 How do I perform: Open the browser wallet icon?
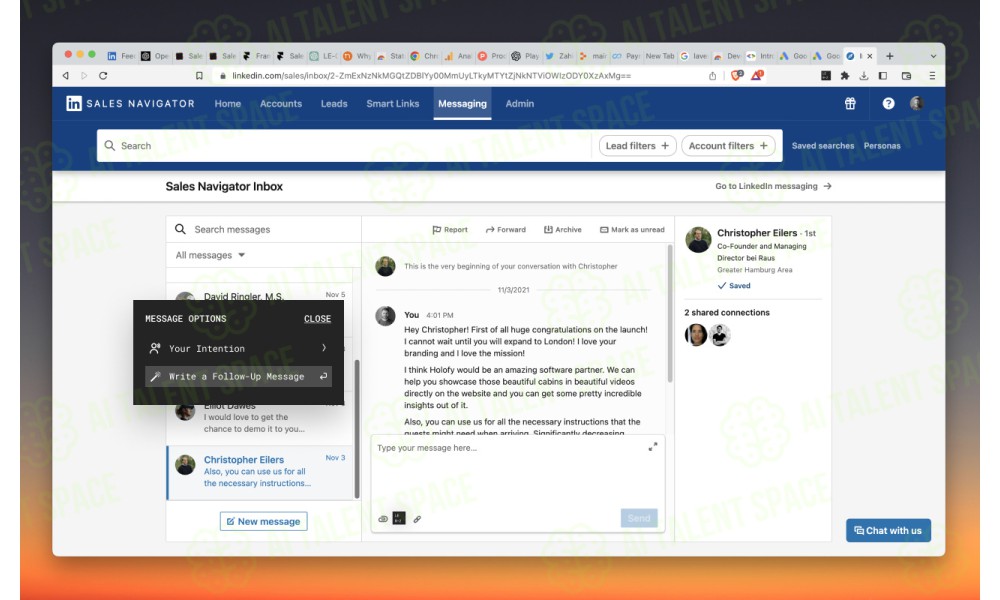(906, 75)
